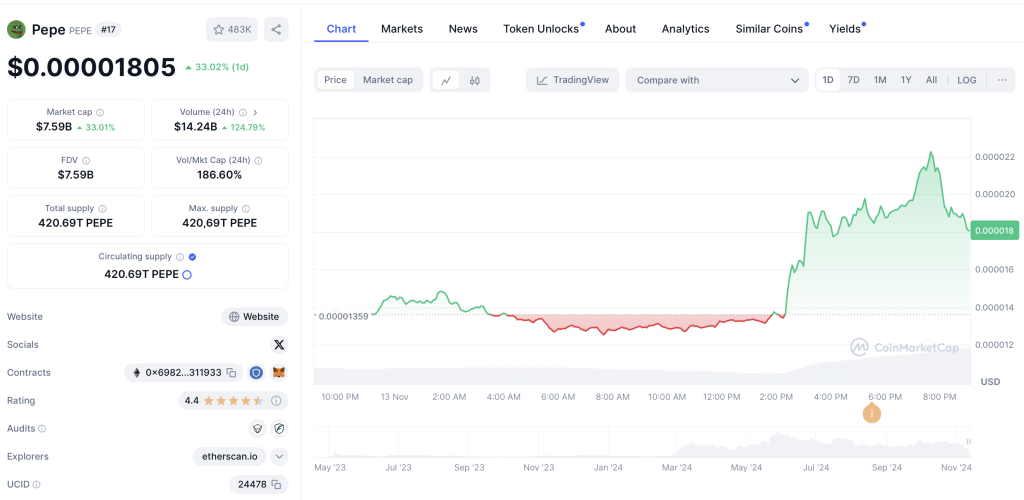Open the Yields tab
This screenshot has height=500, width=1024.
tap(845, 29)
